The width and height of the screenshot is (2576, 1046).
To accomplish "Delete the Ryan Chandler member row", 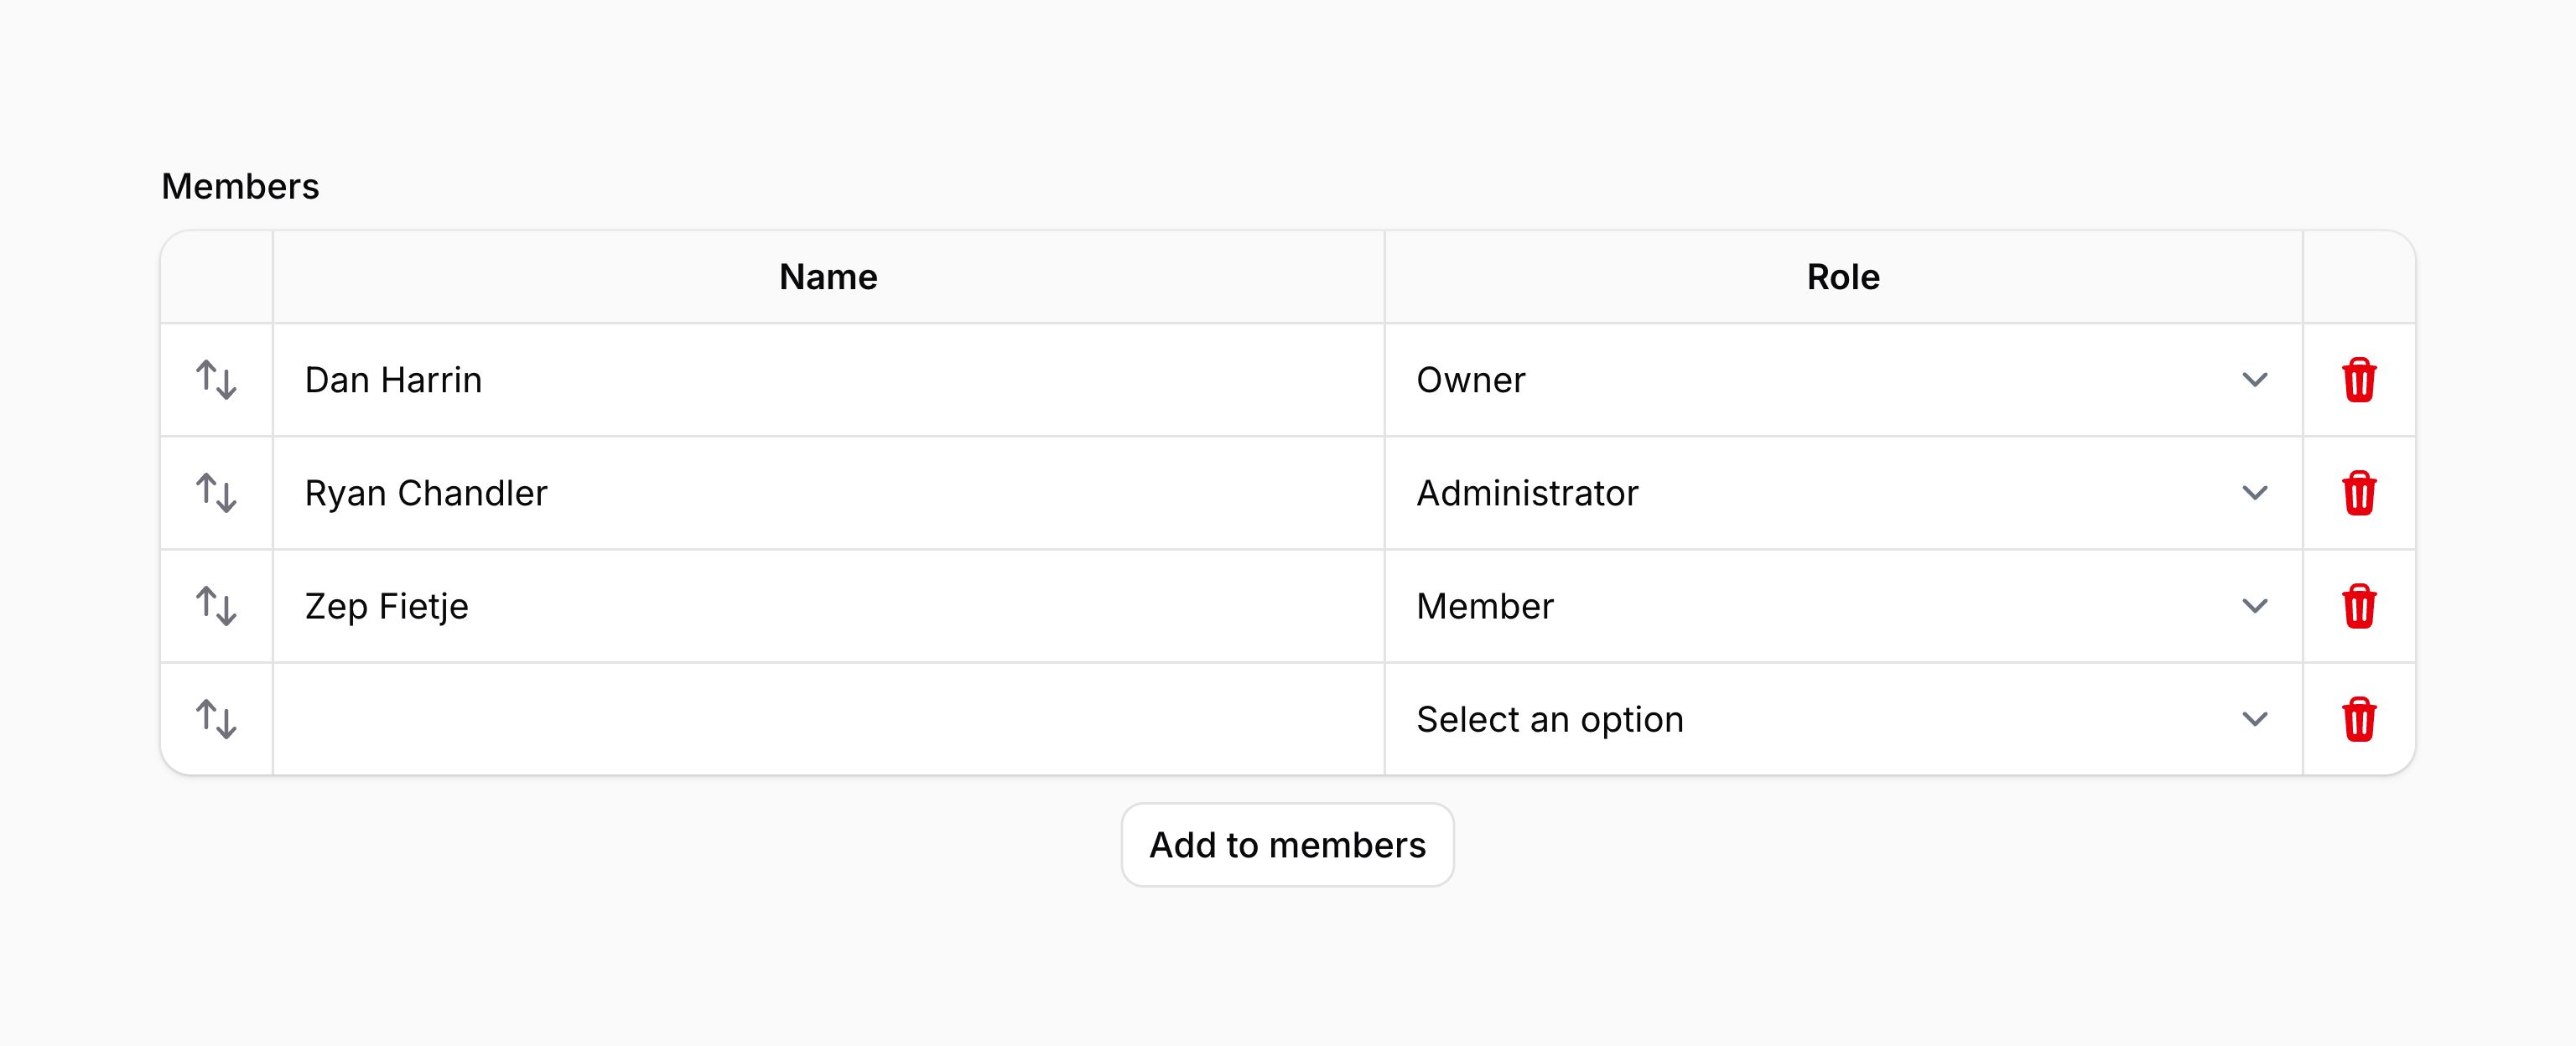I will click(2358, 493).
